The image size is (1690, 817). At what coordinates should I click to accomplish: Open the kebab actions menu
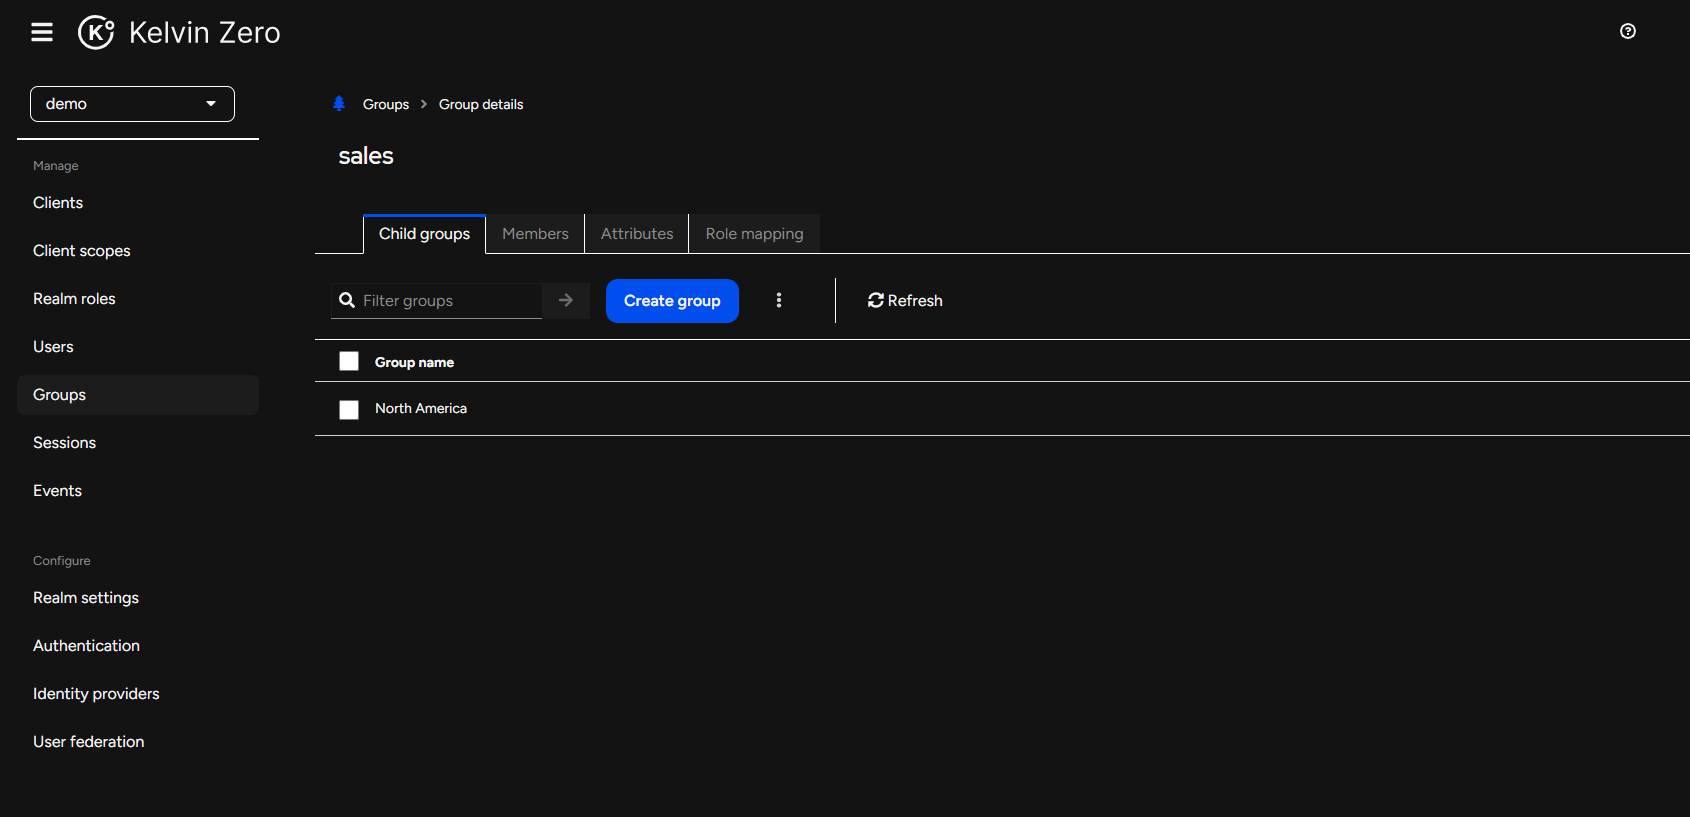(x=779, y=301)
